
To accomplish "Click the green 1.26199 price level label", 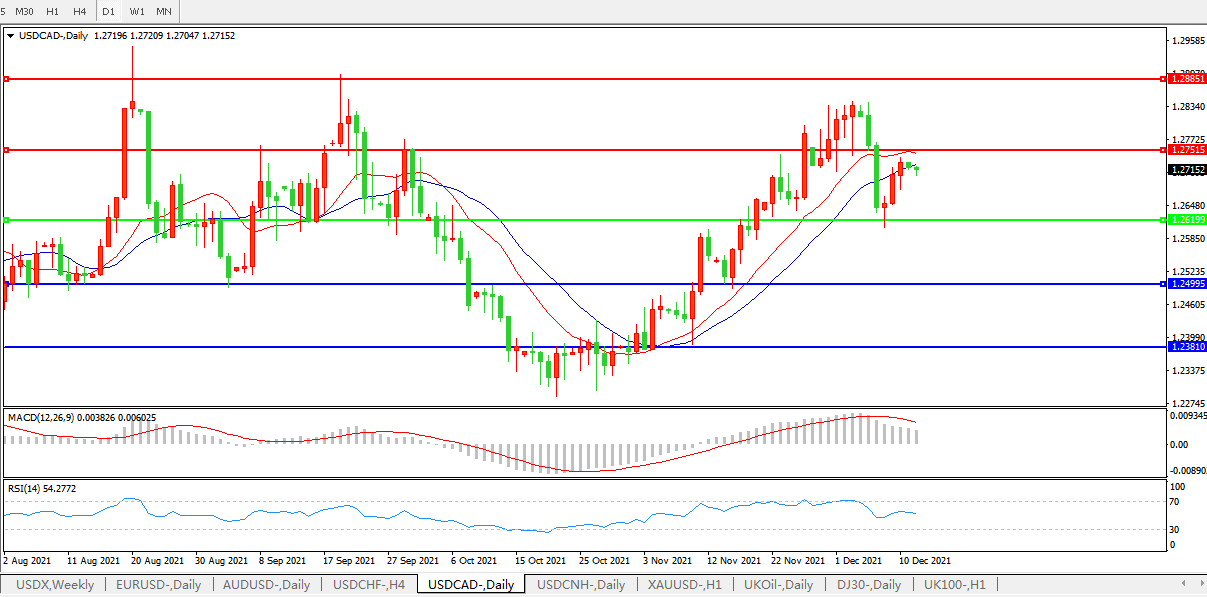I will tap(1187, 219).
